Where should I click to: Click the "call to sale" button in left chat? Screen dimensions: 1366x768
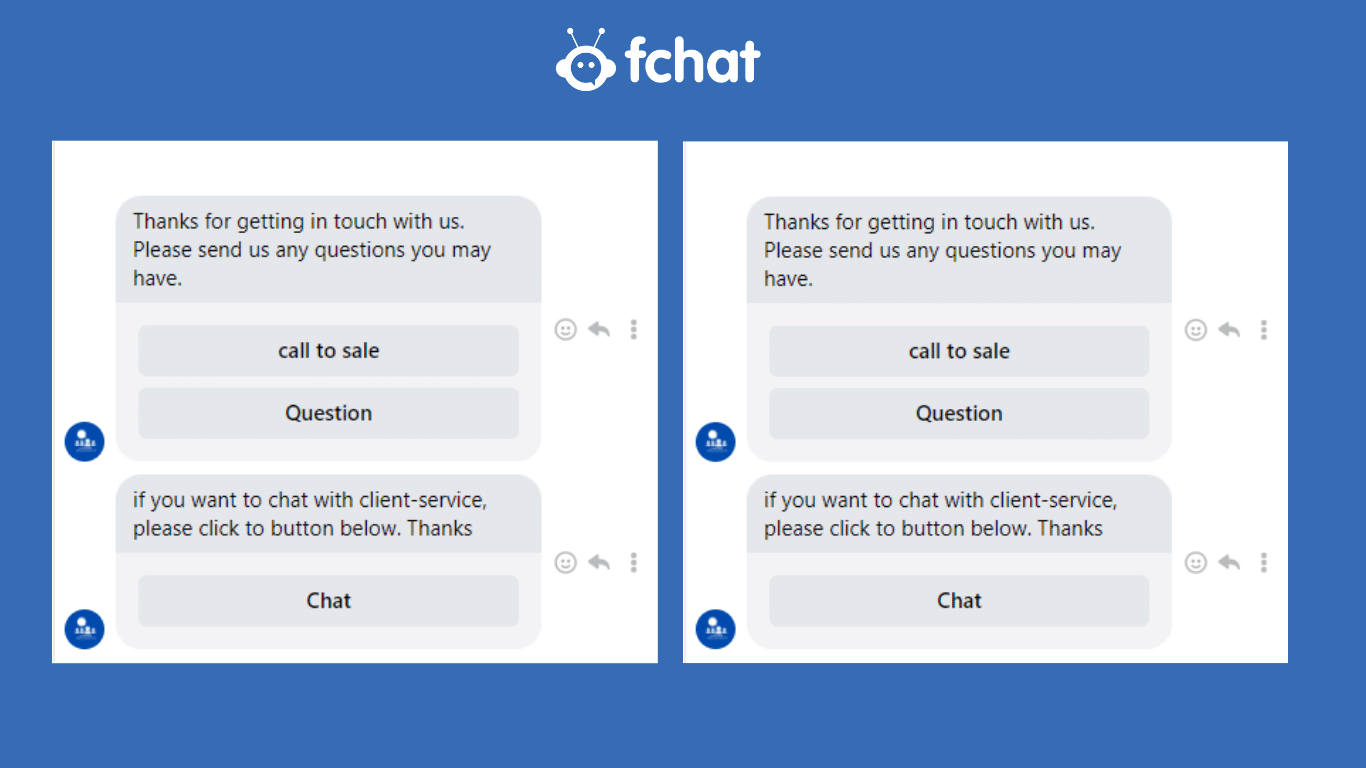click(x=328, y=351)
